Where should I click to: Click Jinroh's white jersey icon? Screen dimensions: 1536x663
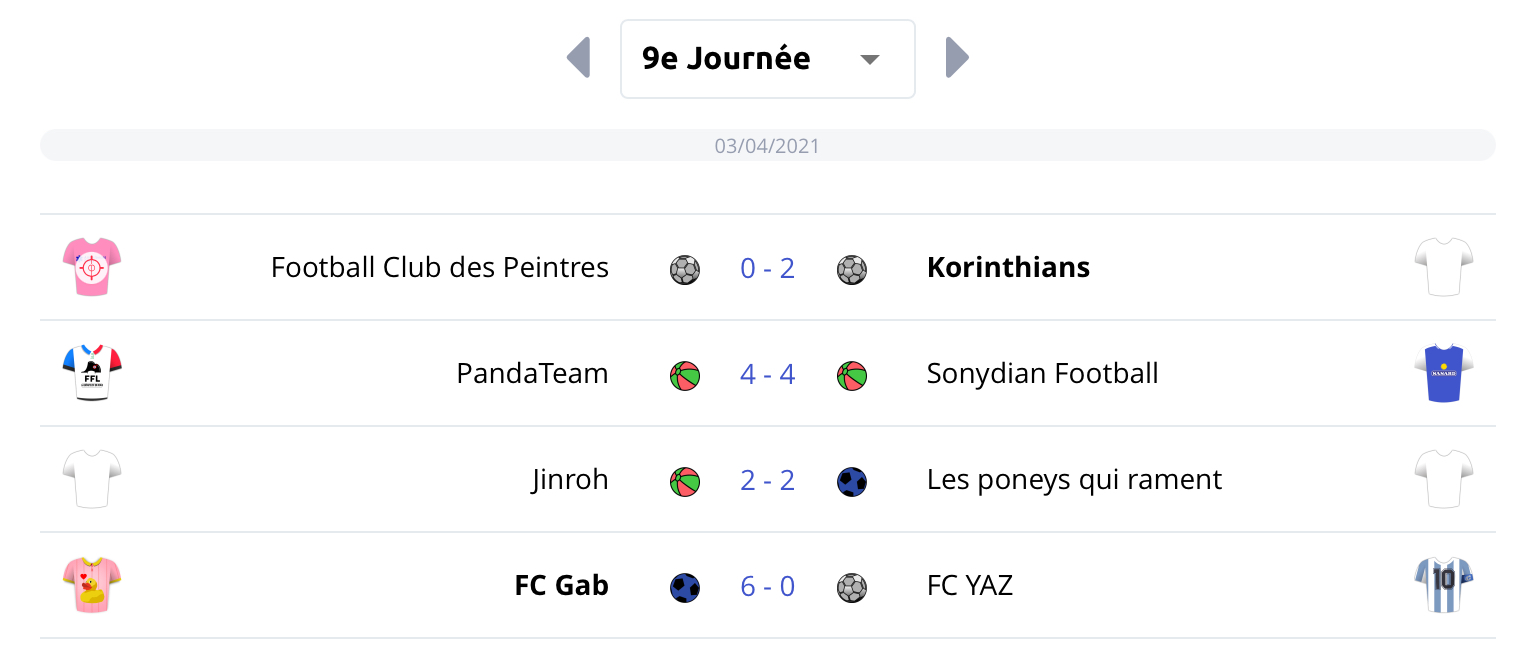tap(91, 480)
